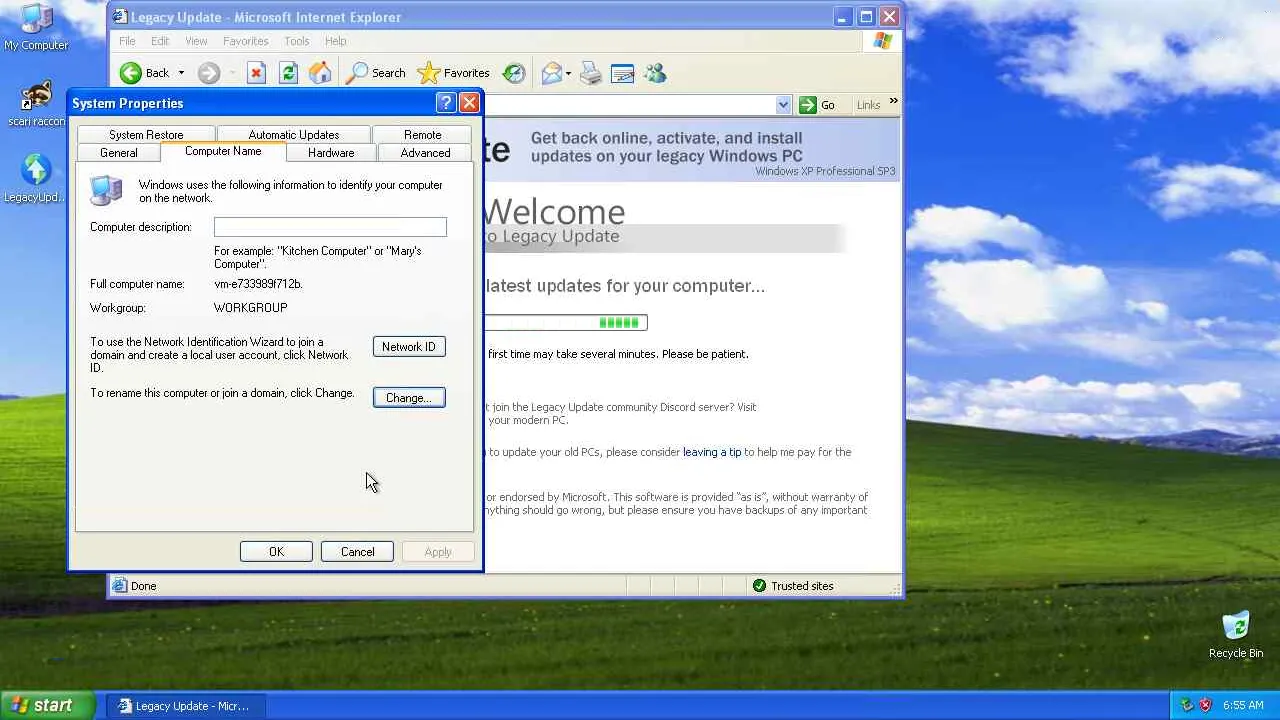The height and width of the screenshot is (720, 1280).
Task: Click the Network ID button
Action: [x=409, y=347]
